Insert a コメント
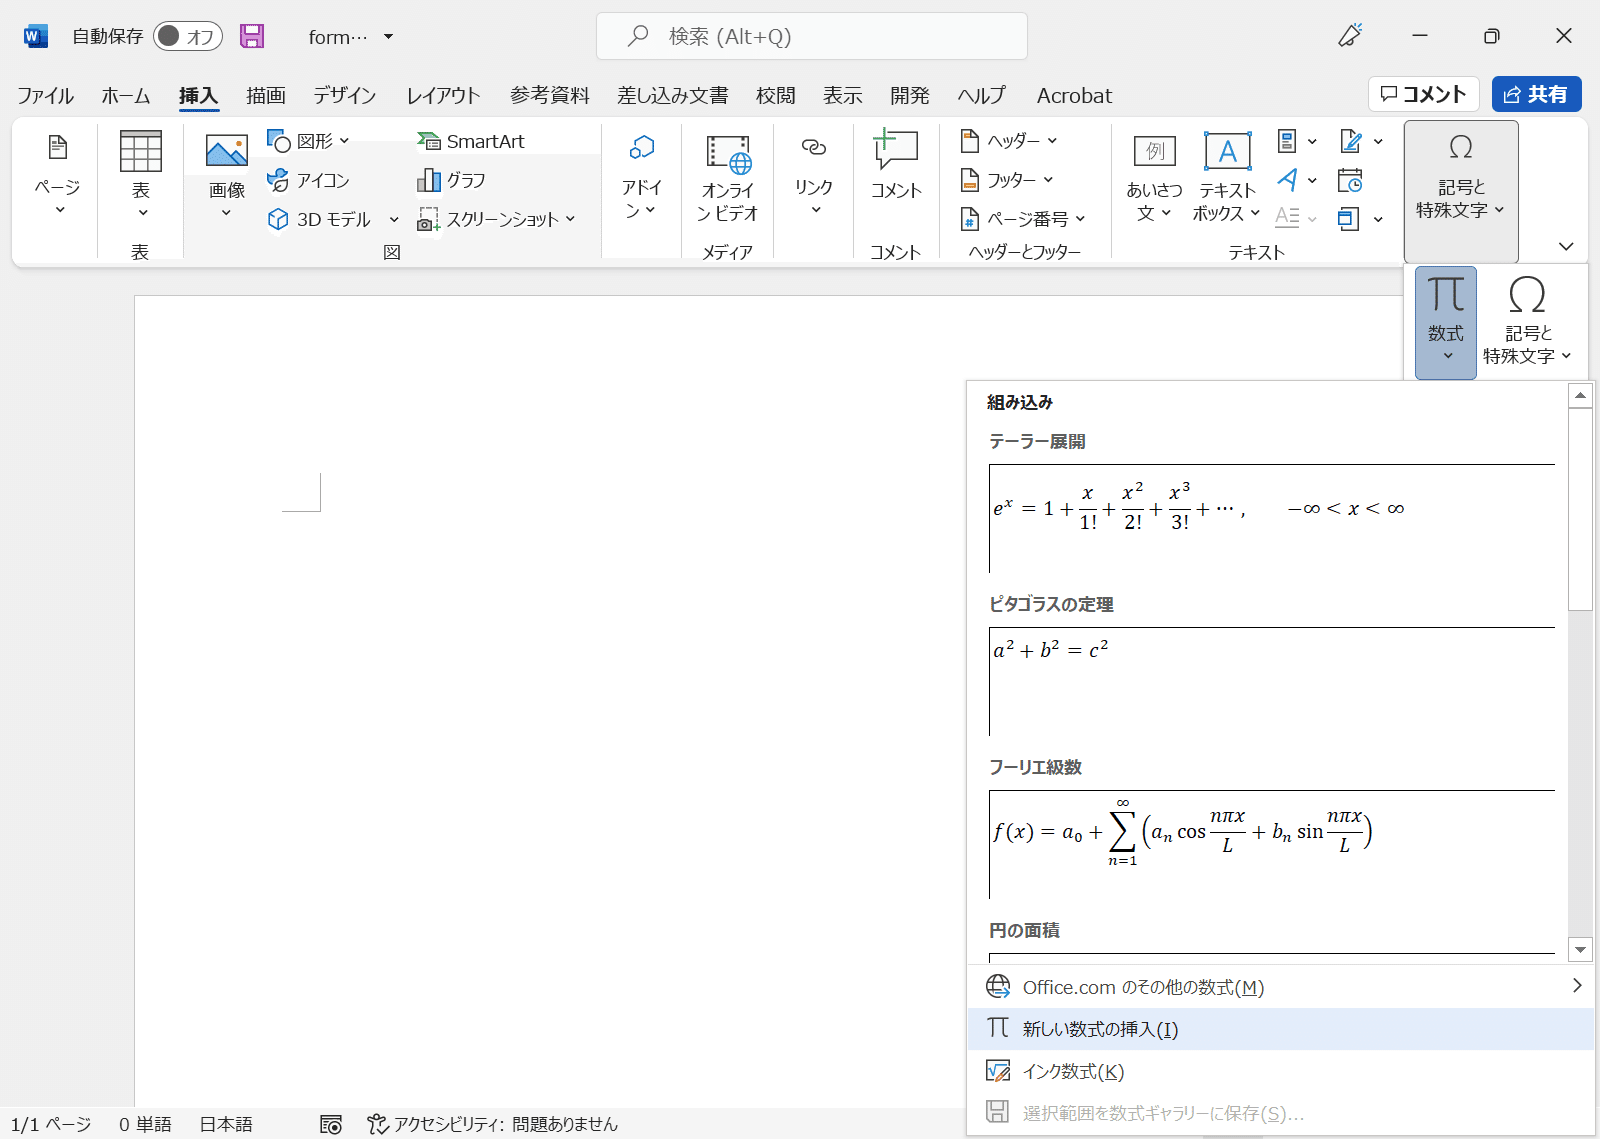The width and height of the screenshot is (1600, 1139). click(895, 170)
